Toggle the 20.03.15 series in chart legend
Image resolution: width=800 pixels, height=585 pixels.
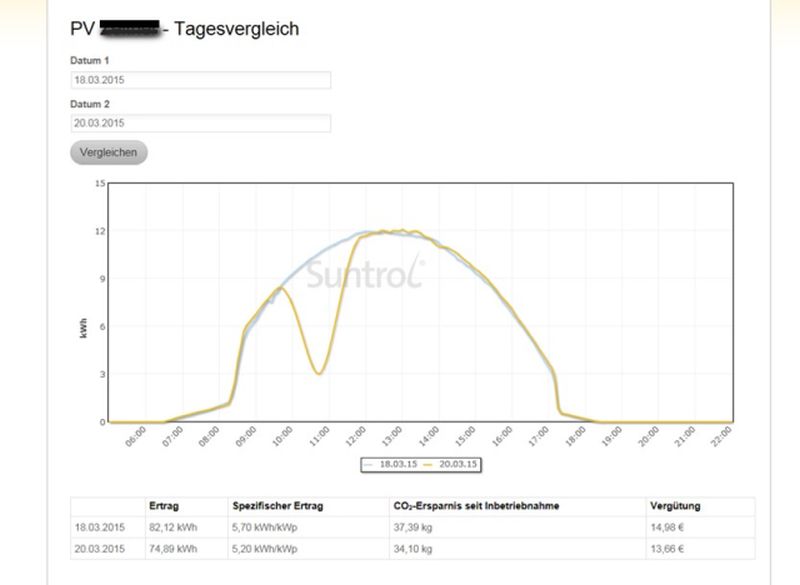[454, 465]
